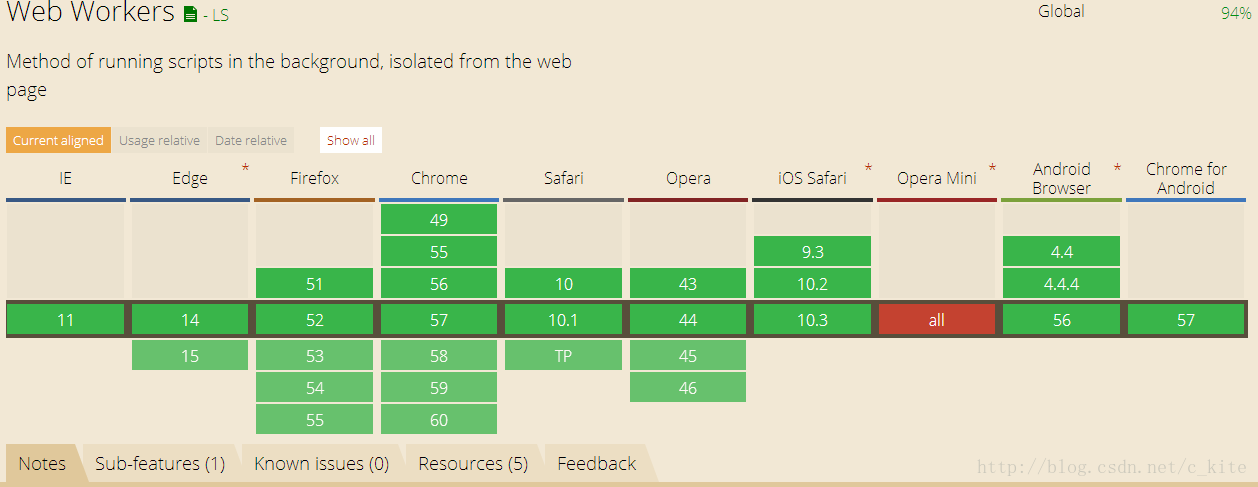The height and width of the screenshot is (487, 1258).
Task: Switch to Date relative view
Action: (251, 140)
